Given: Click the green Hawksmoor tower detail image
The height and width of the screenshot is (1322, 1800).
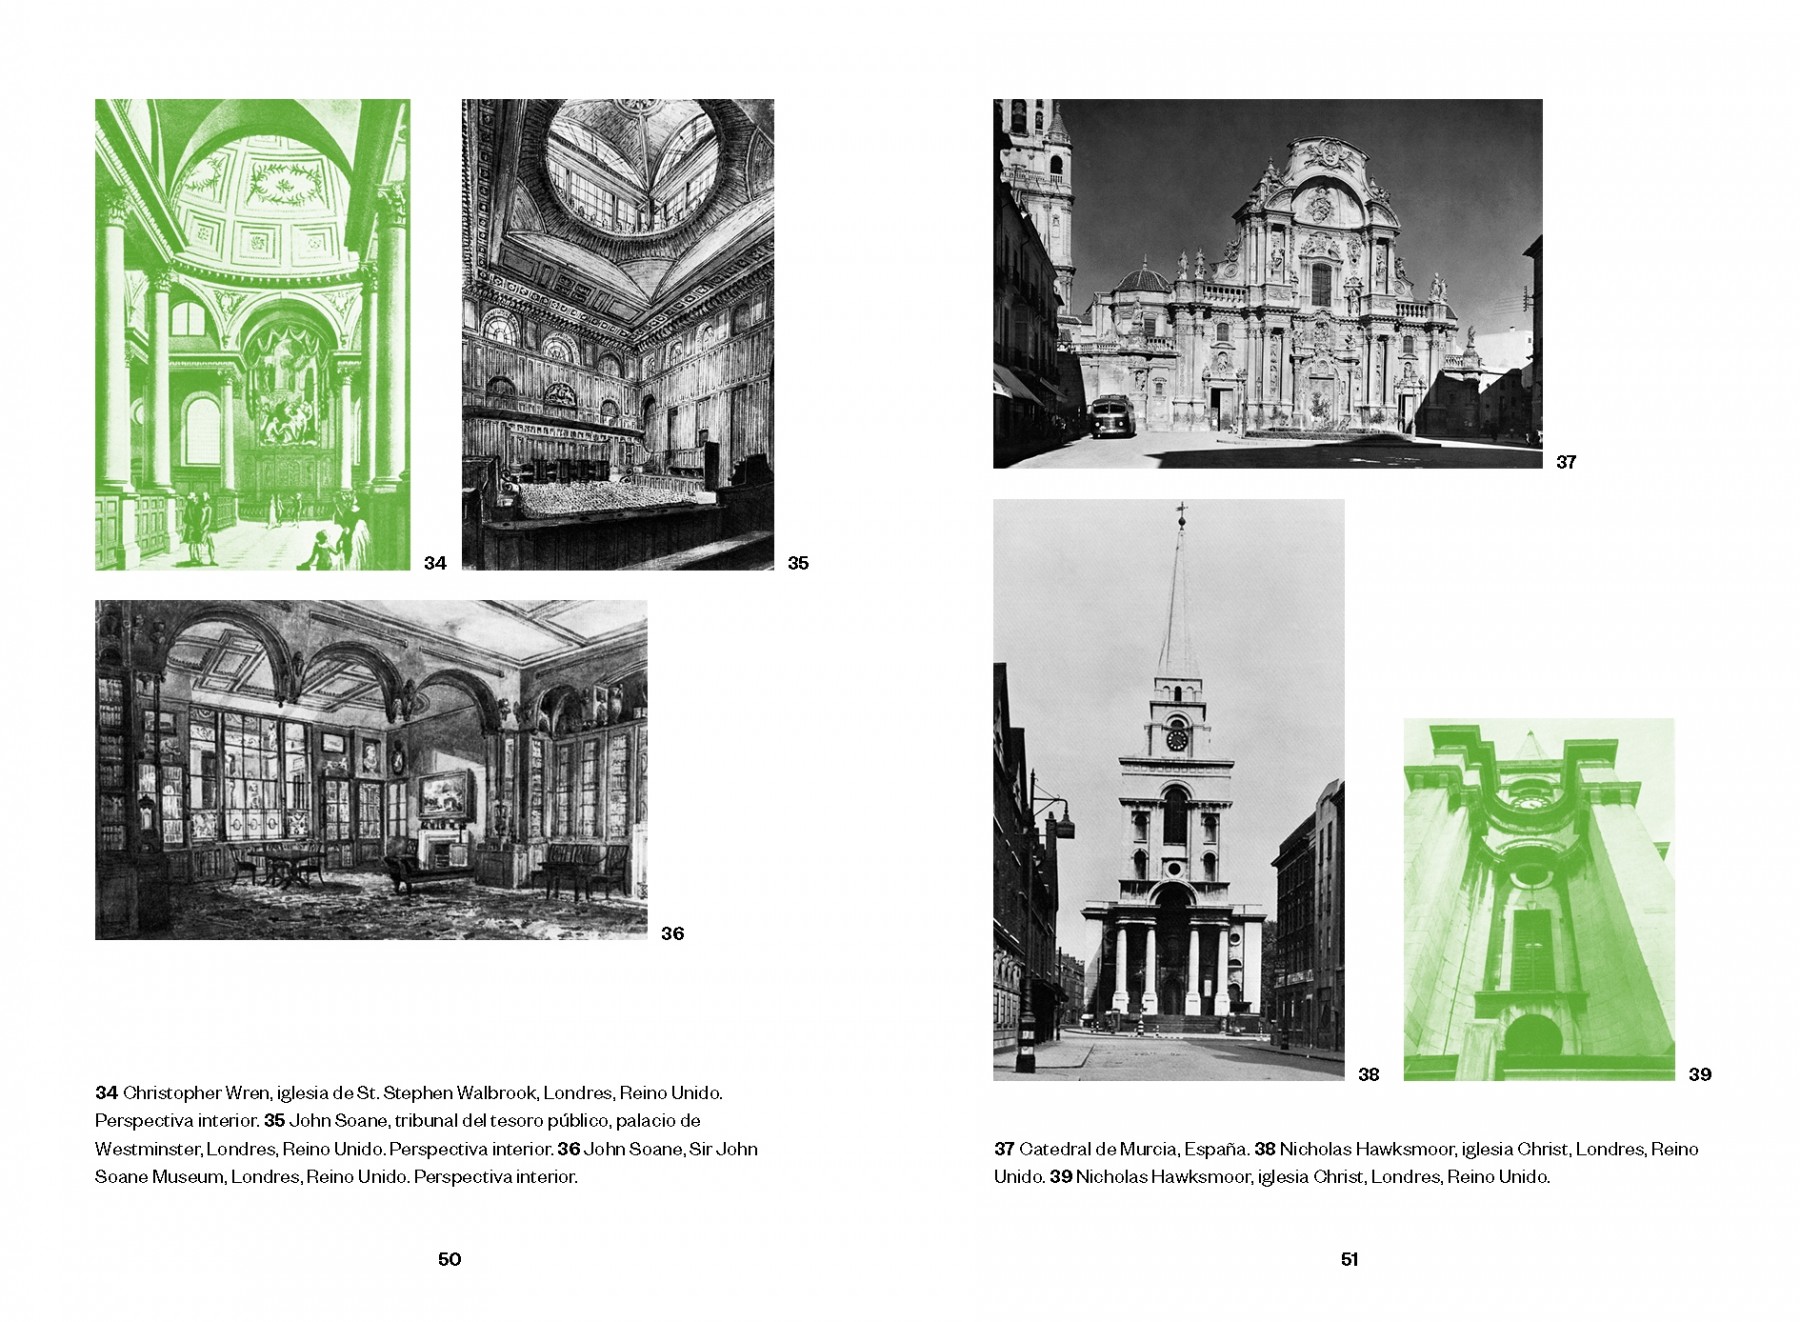Looking at the screenshot, I should coord(1539,899).
